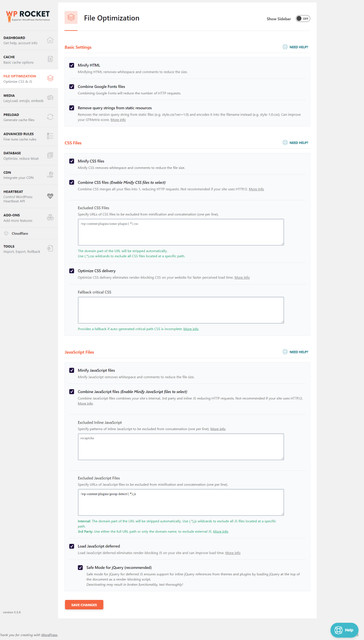Uncheck Remove query strings from static resources
Image resolution: width=364 pixels, height=640 pixels.
pyautogui.click(x=72, y=108)
